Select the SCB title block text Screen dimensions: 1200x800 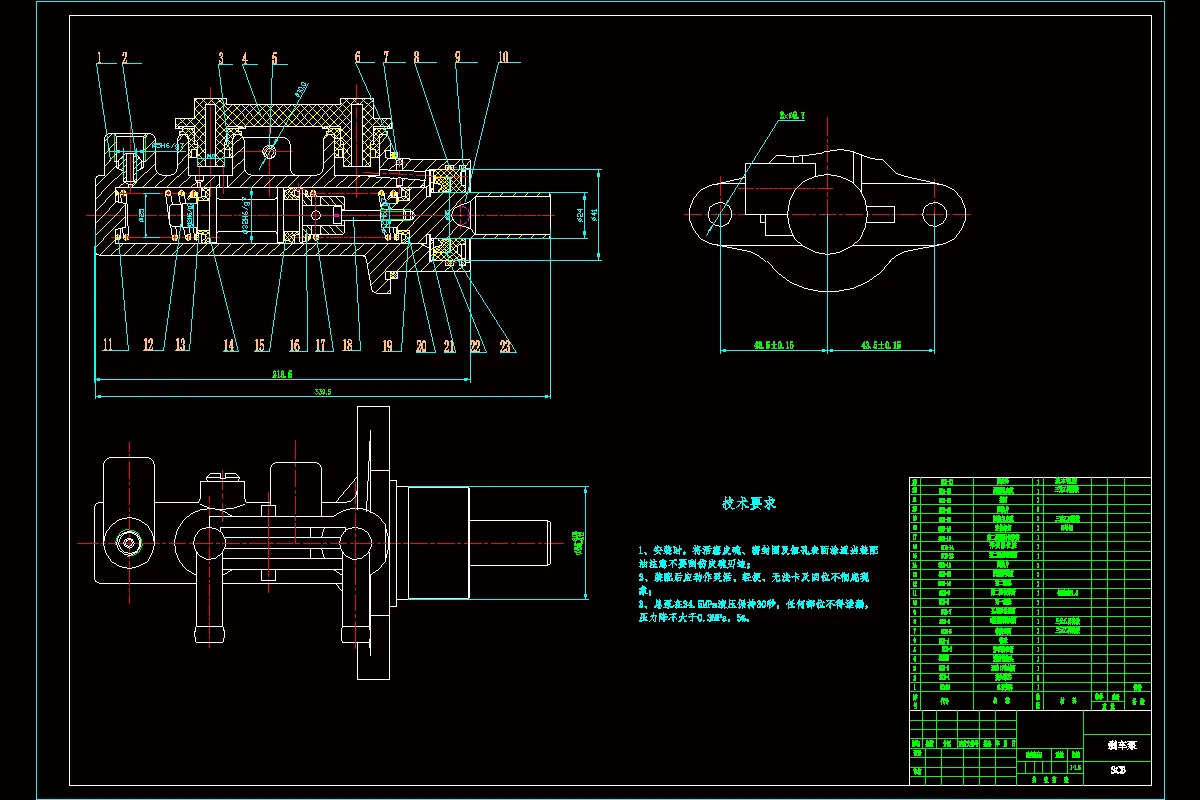pyautogui.click(x=1118, y=770)
